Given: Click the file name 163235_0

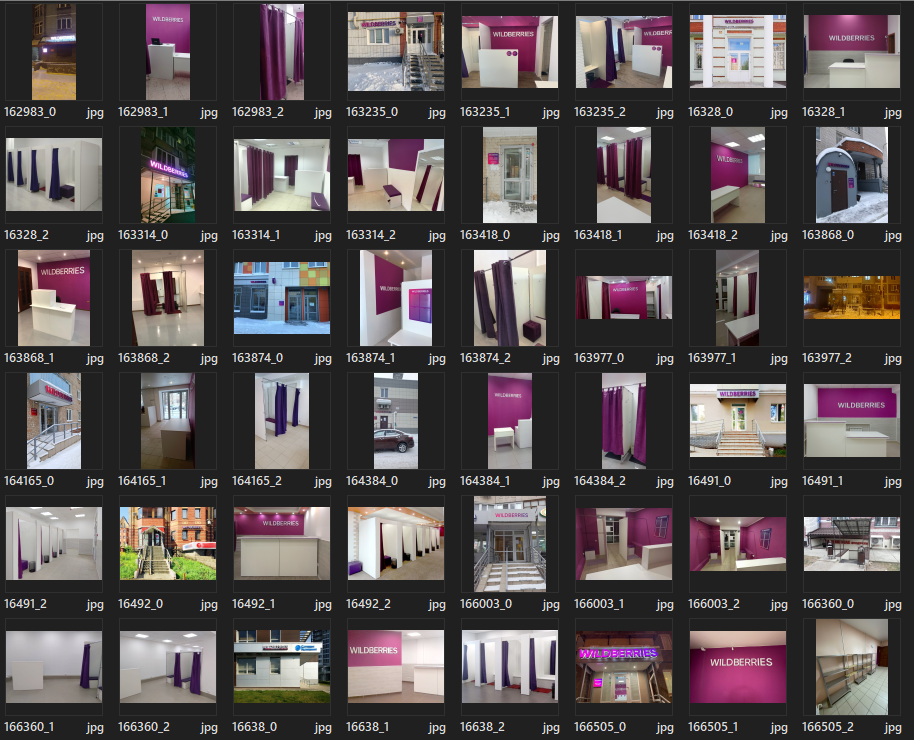Looking at the screenshot, I should 372,112.
